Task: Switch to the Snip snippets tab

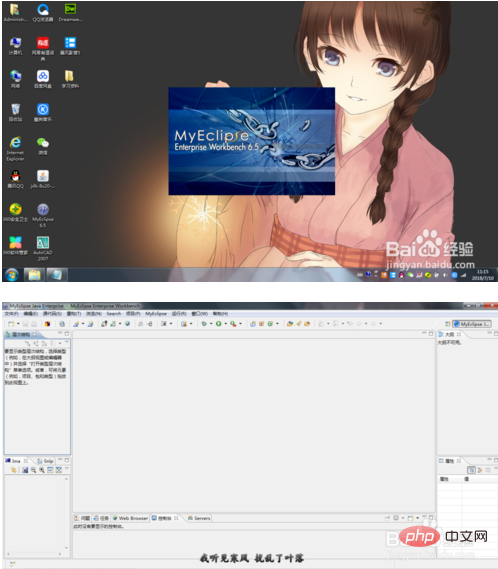Action: pyautogui.click(x=45, y=461)
